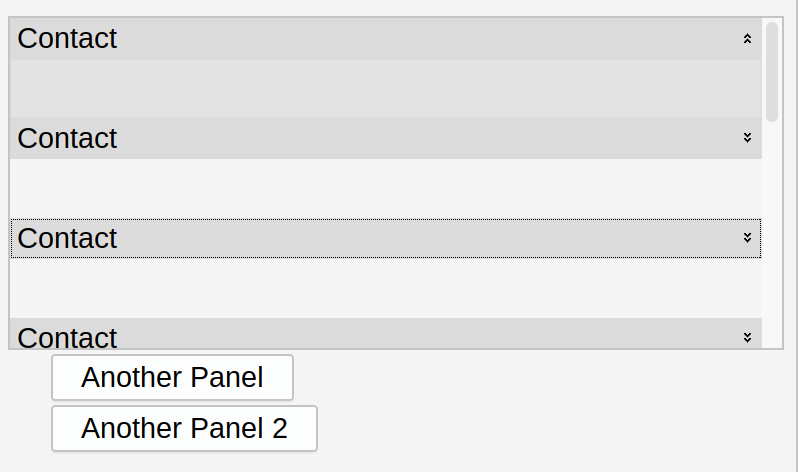Click the expanded content area of the first Contact panel
This screenshot has width=798, height=472.
pyautogui.click(x=385, y=88)
